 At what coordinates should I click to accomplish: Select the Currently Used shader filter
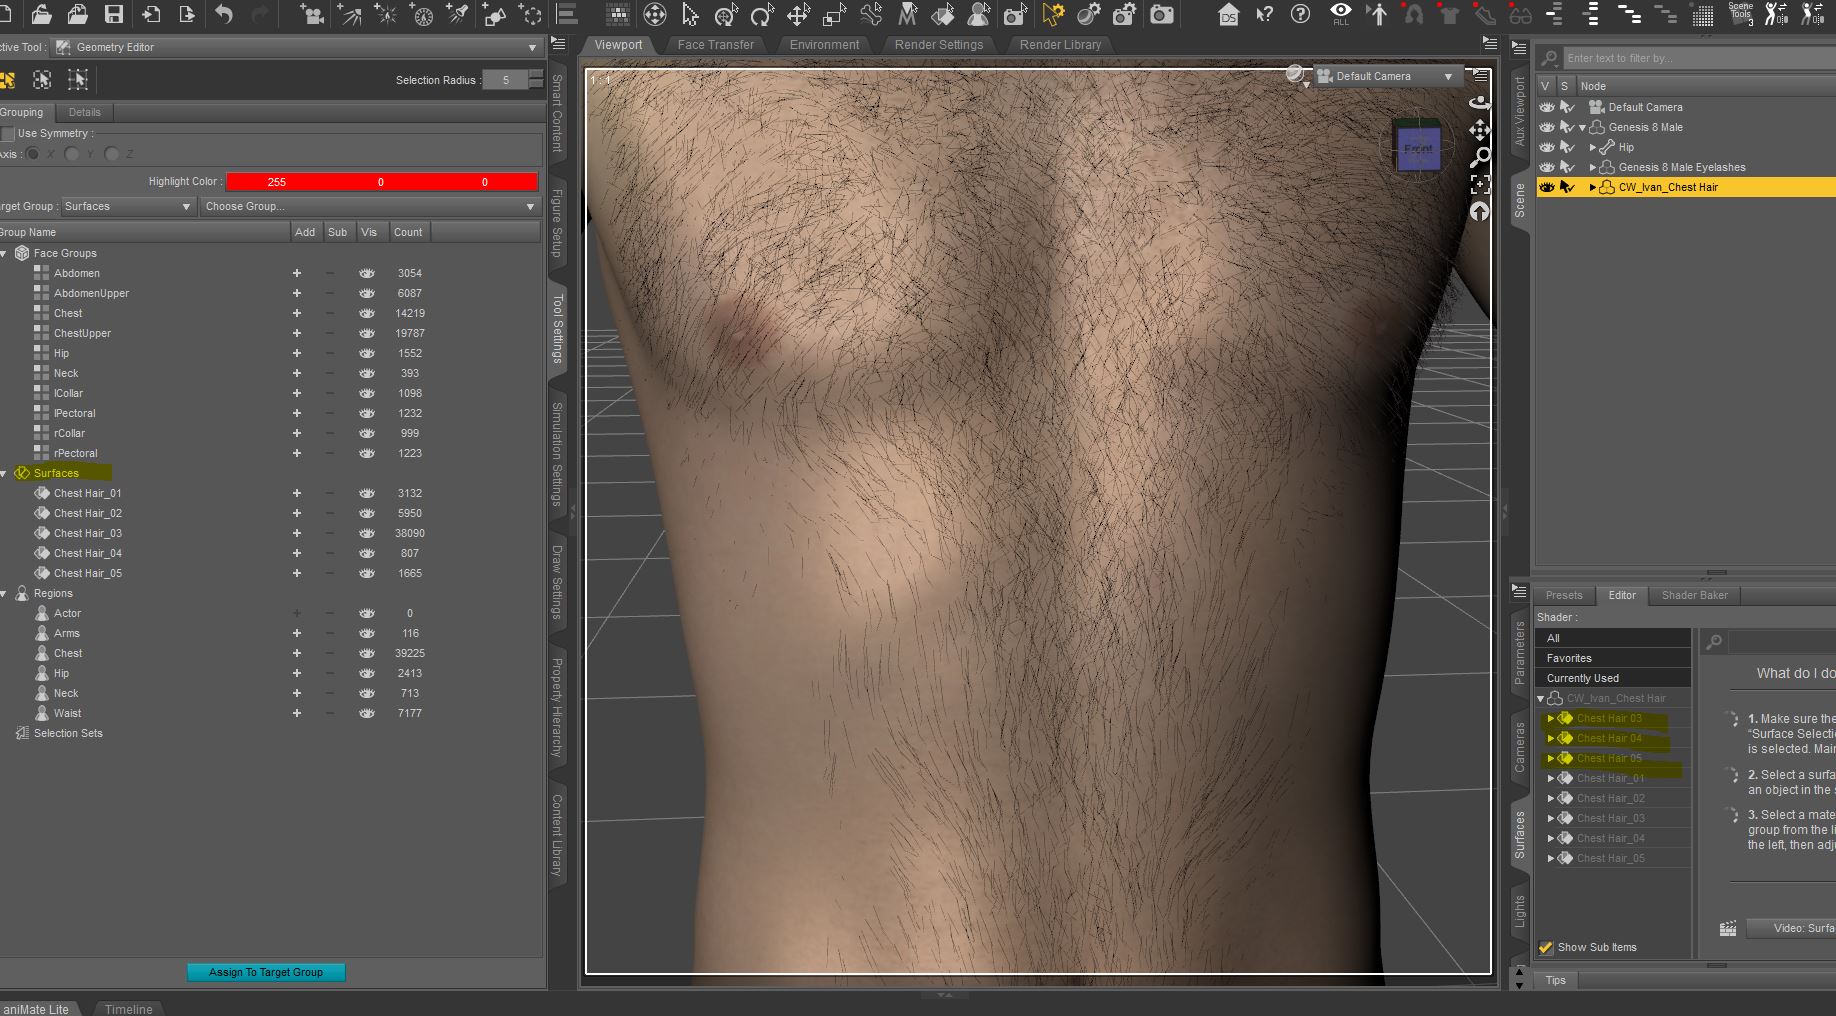coord(1612,678)
